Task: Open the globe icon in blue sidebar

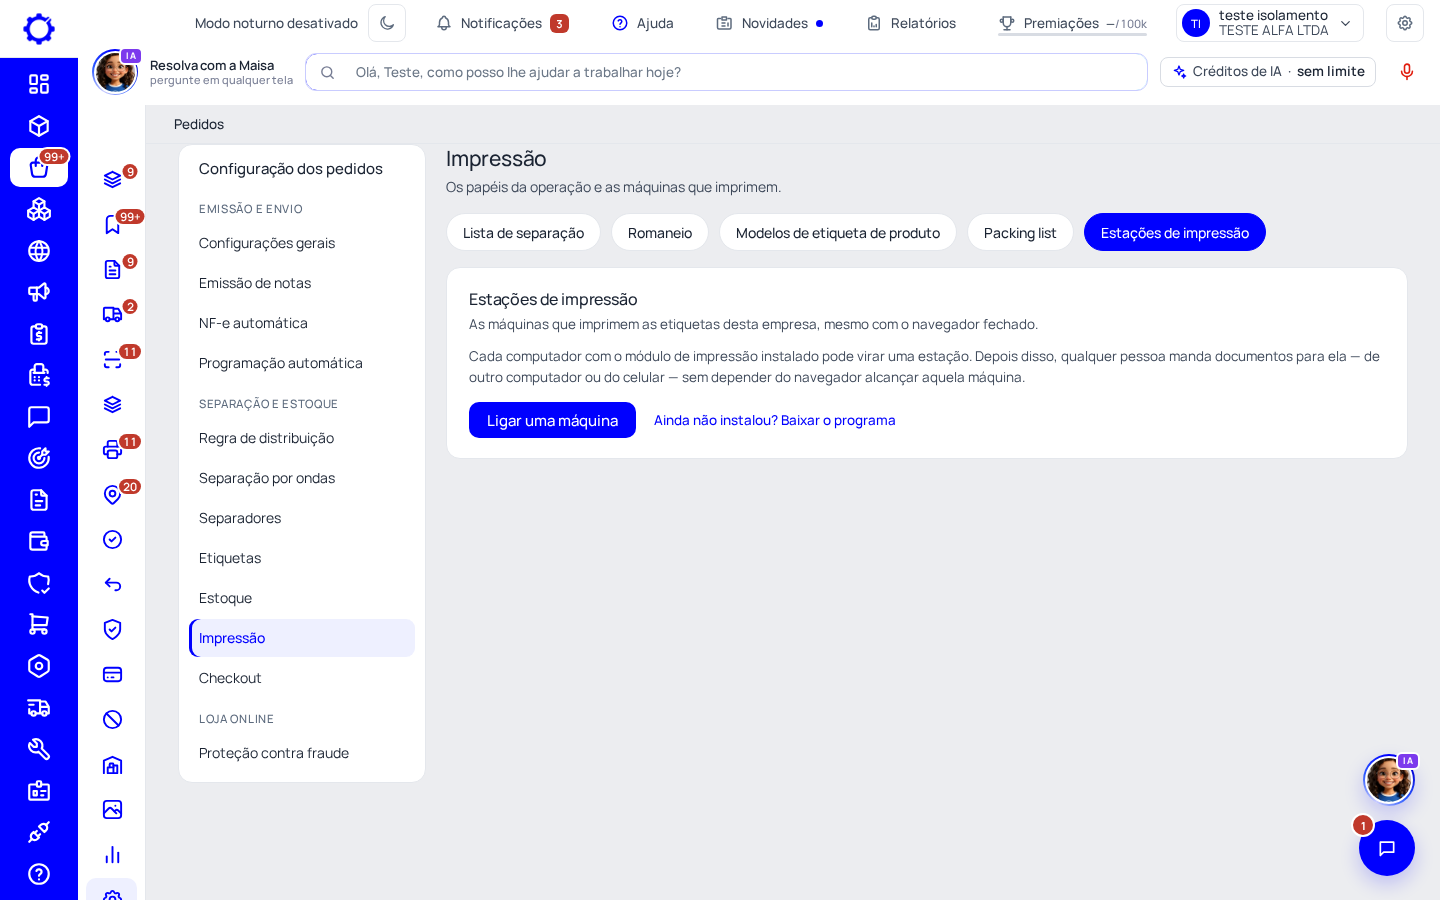Action: (39, 251)
